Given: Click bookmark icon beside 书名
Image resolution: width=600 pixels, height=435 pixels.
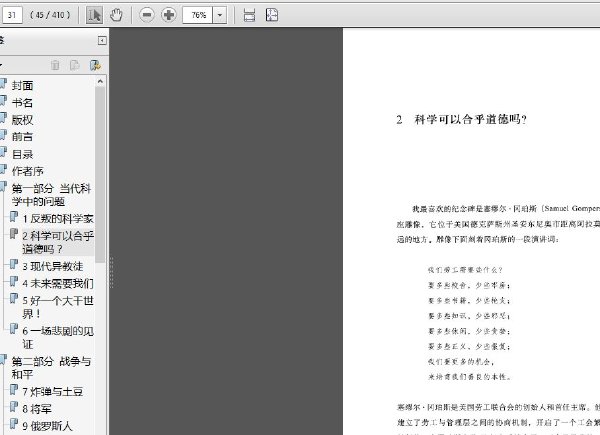Looking at the screenshot, I should point(3,101).
